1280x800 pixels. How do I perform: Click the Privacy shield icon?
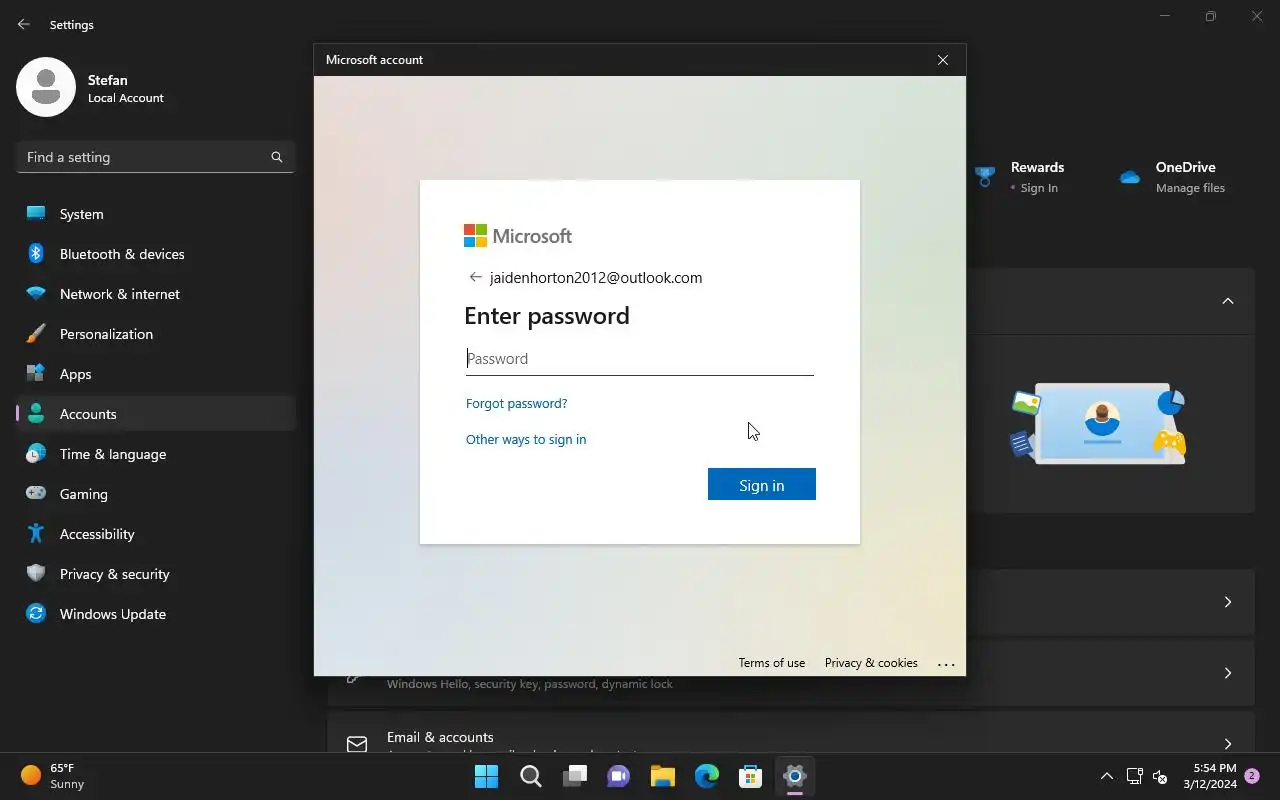(x=36, y=574)
